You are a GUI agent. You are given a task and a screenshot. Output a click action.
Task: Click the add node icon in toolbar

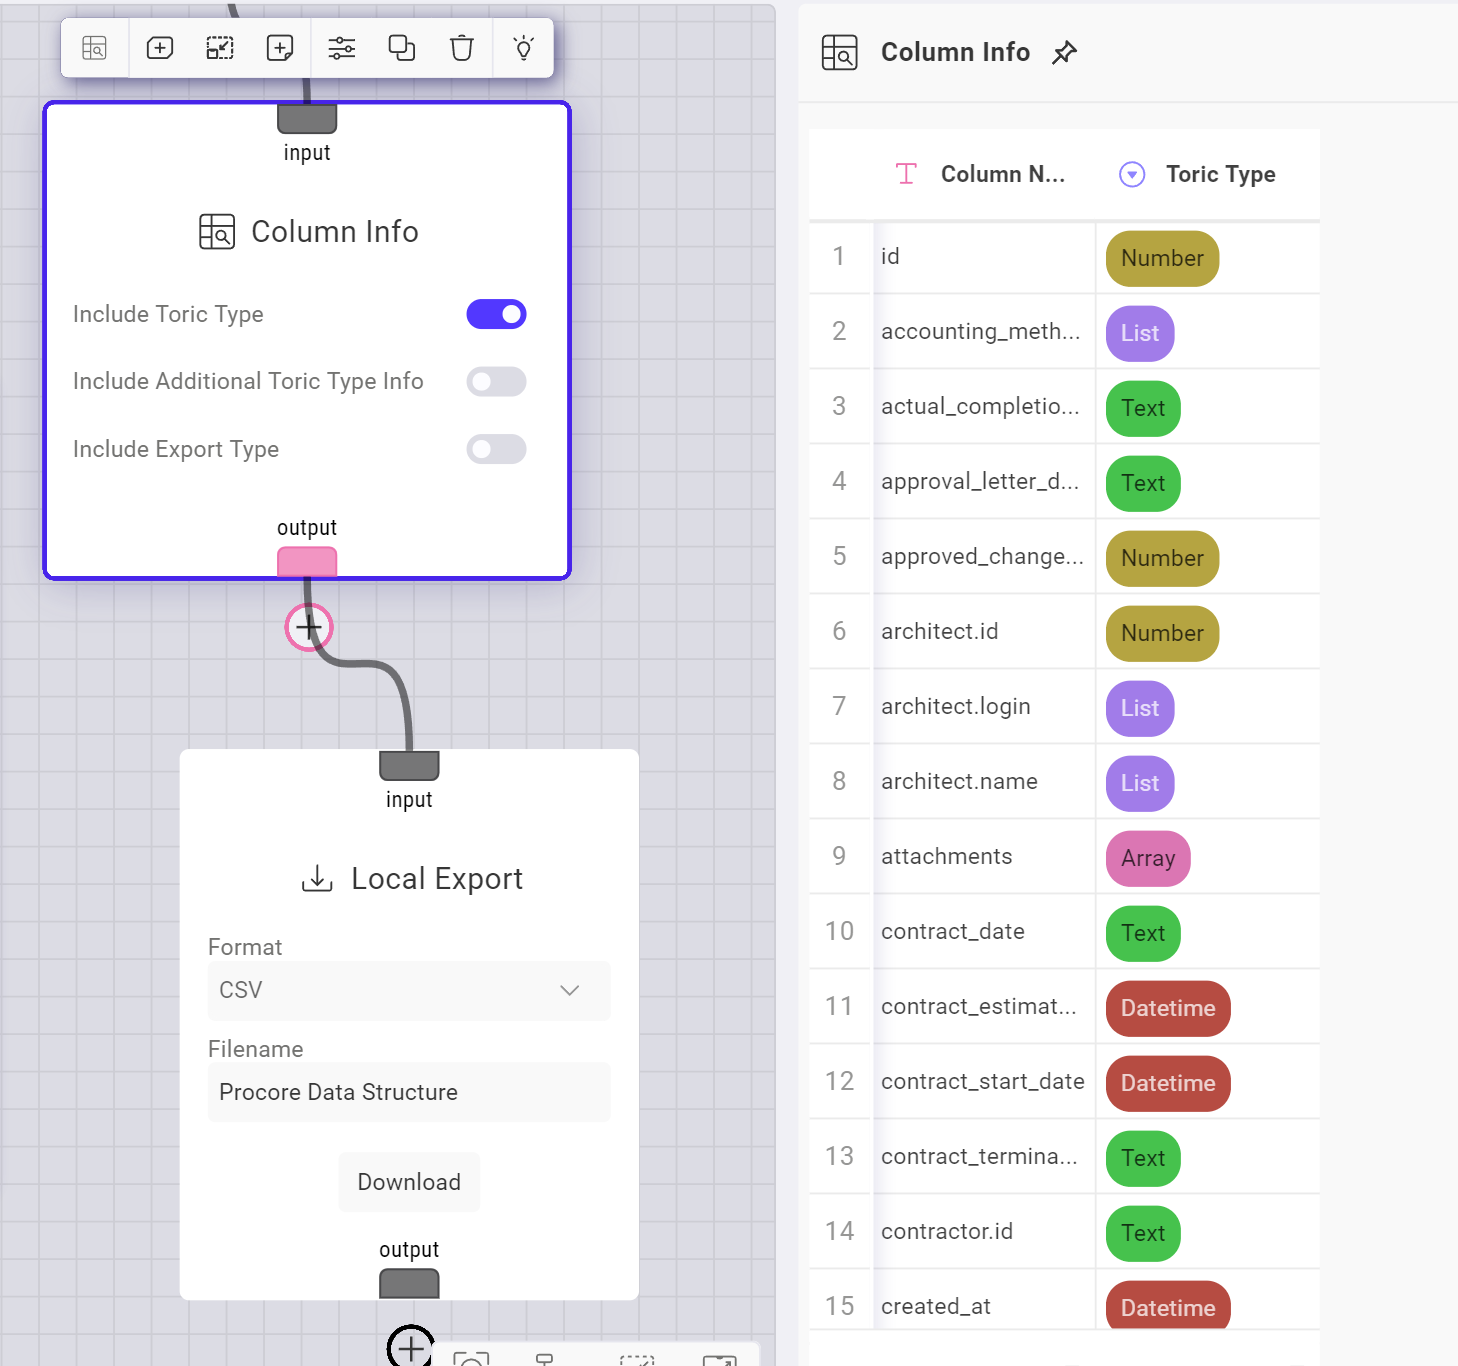tap(160, 48)
